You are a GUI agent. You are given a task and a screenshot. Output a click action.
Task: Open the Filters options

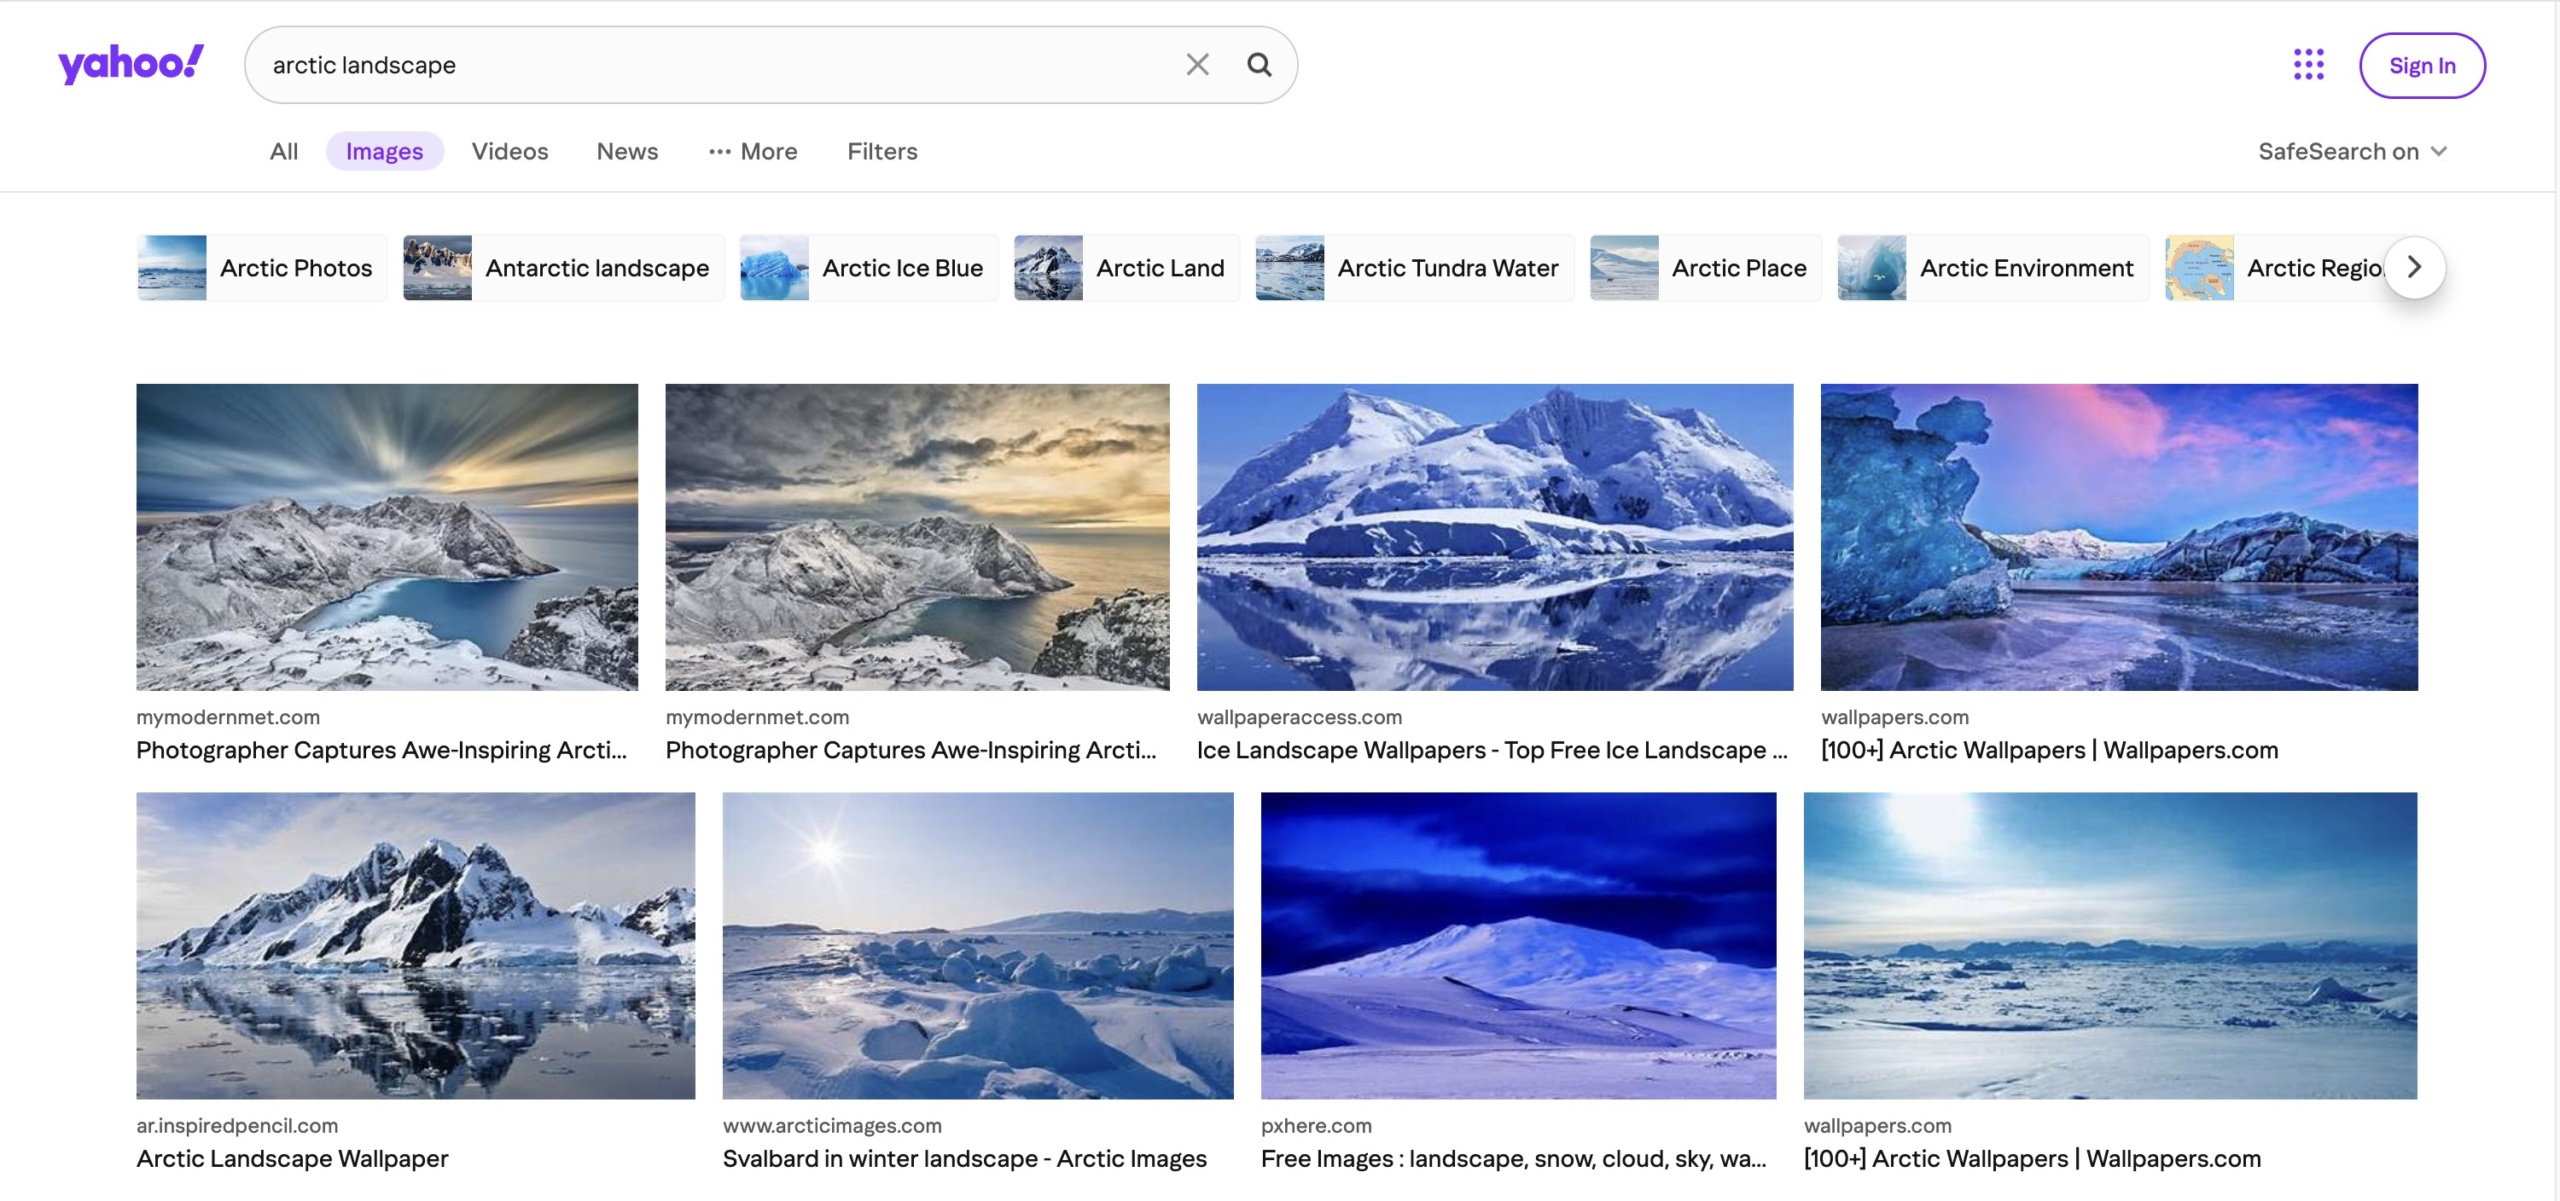[x=882, y=151]
